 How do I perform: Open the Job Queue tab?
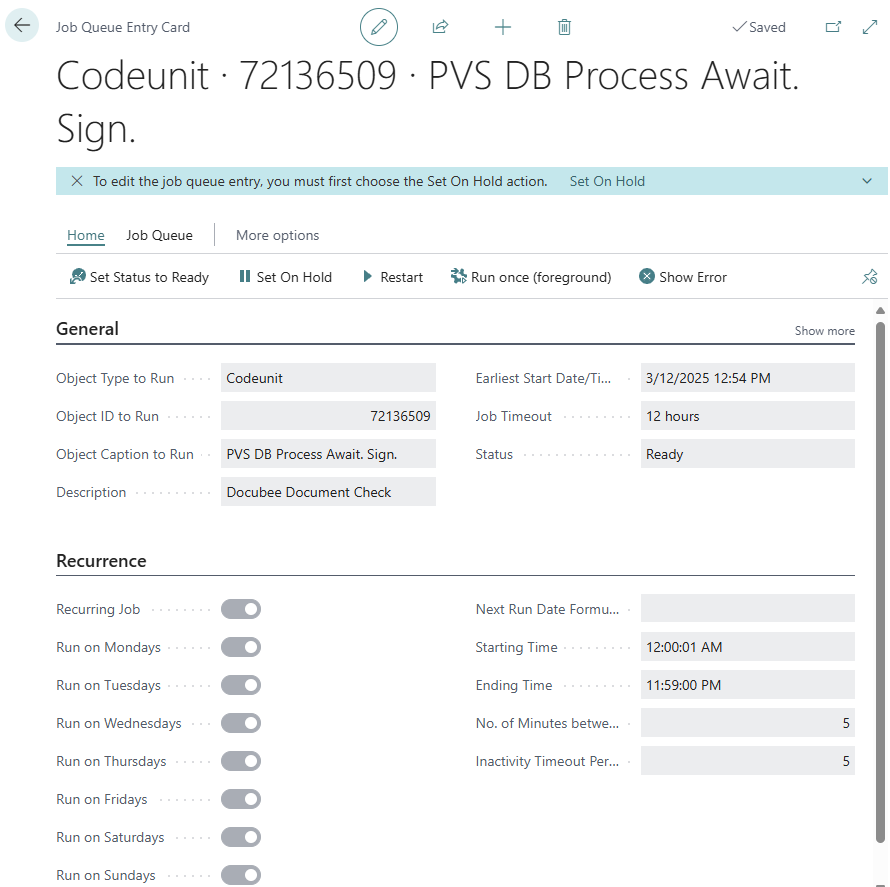click(x=159, y=235)
